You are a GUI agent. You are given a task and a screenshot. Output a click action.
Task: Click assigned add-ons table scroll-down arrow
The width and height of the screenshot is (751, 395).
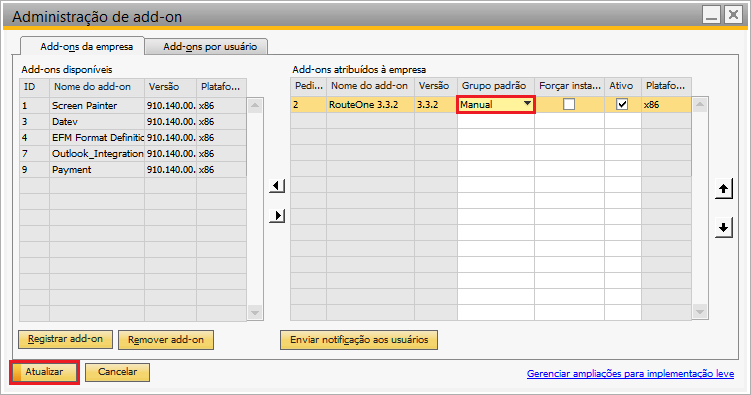tap(700, 312)
